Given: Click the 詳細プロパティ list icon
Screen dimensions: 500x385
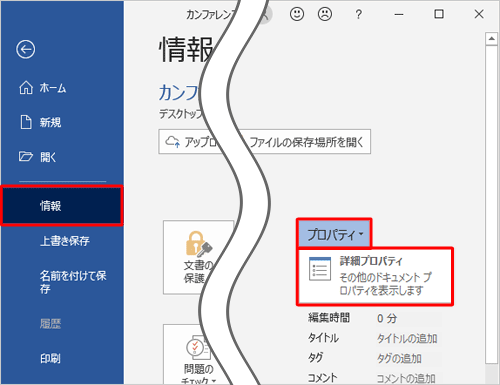Looking at the screenshot, I should click(x=320, y=269).
